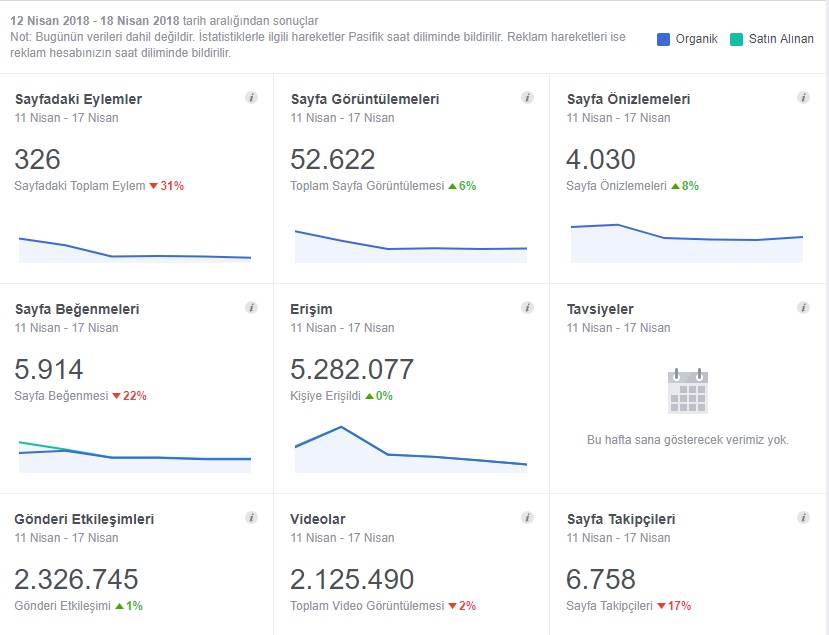Show info for the Sayfa Beğenmeleri card
Image resolution: width=829 pixels, height=635 pixels.
(252, 308)
